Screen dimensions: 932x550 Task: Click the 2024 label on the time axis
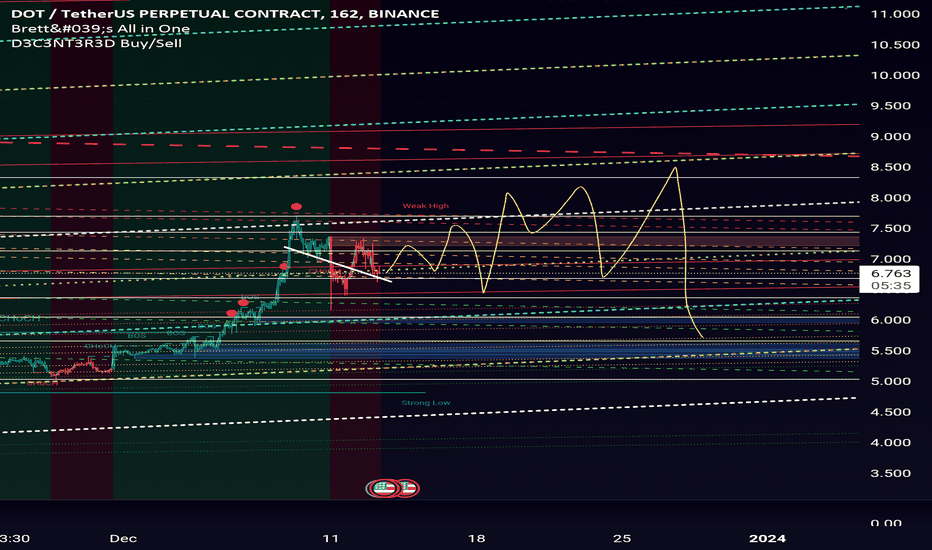767,538
